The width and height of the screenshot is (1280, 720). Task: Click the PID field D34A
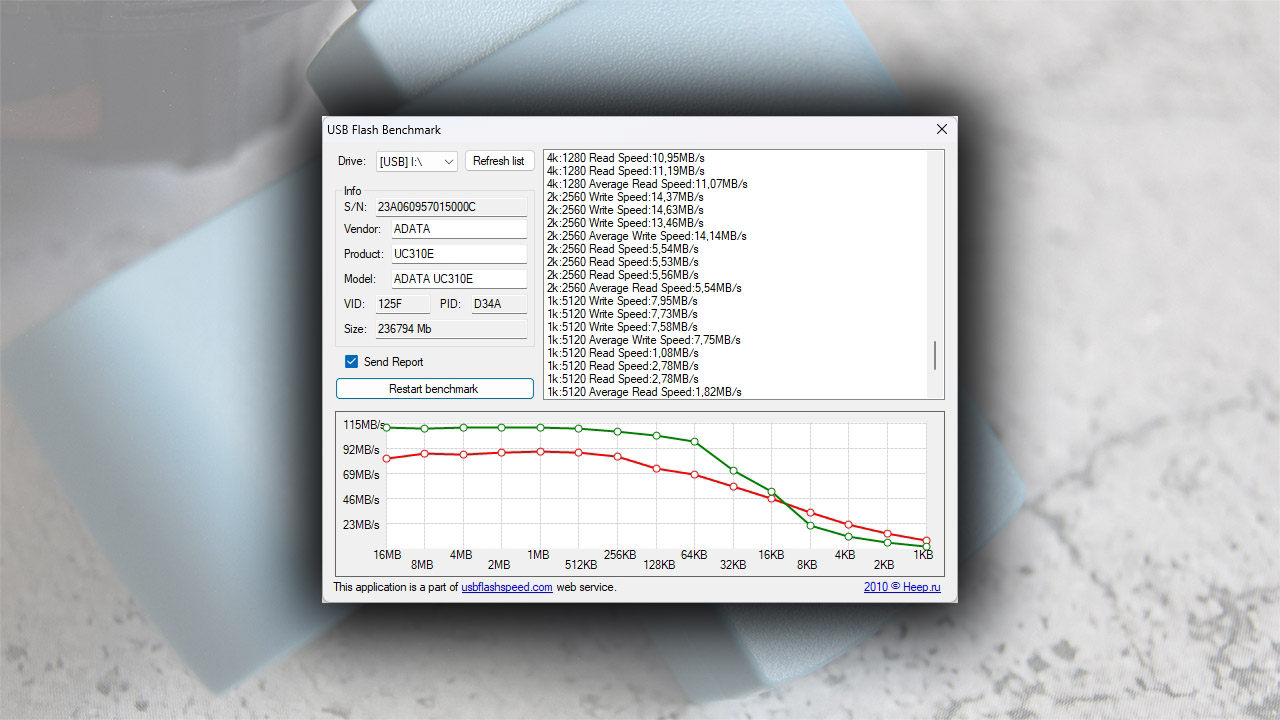click(x=499, y=304)
